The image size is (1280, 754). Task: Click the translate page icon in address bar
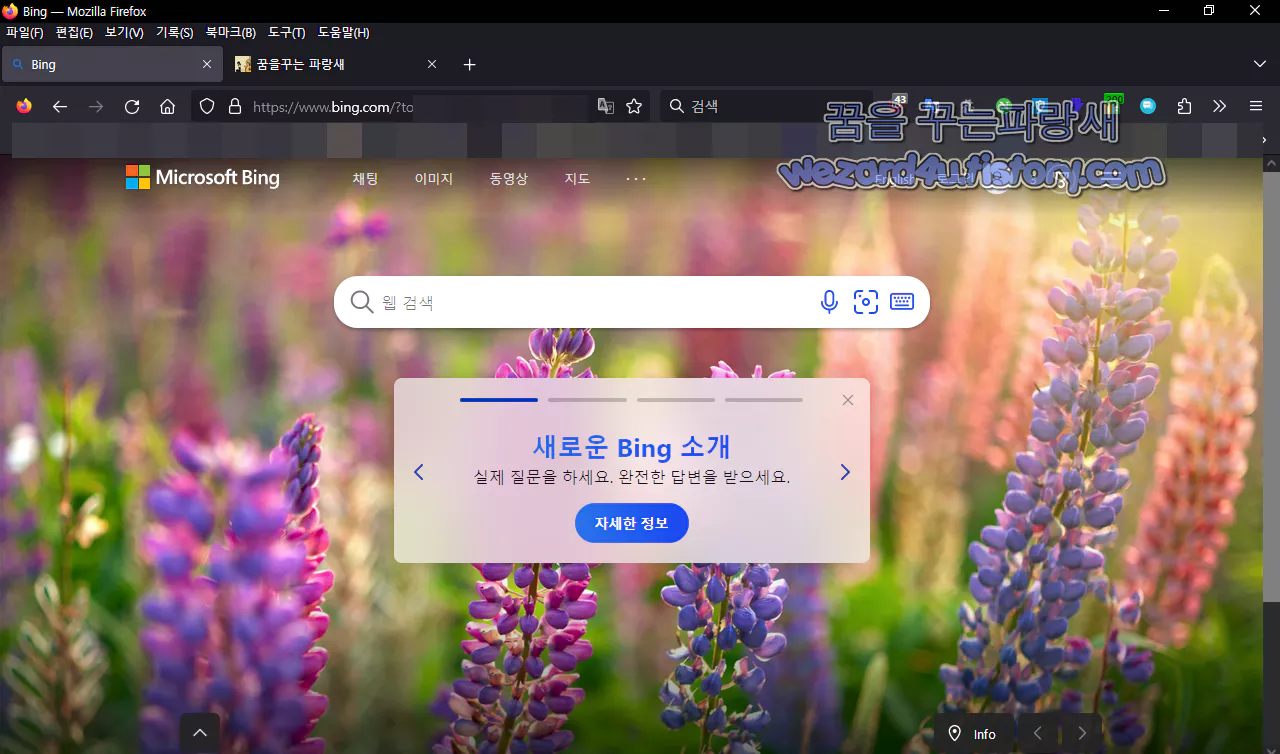coord(606,106)
